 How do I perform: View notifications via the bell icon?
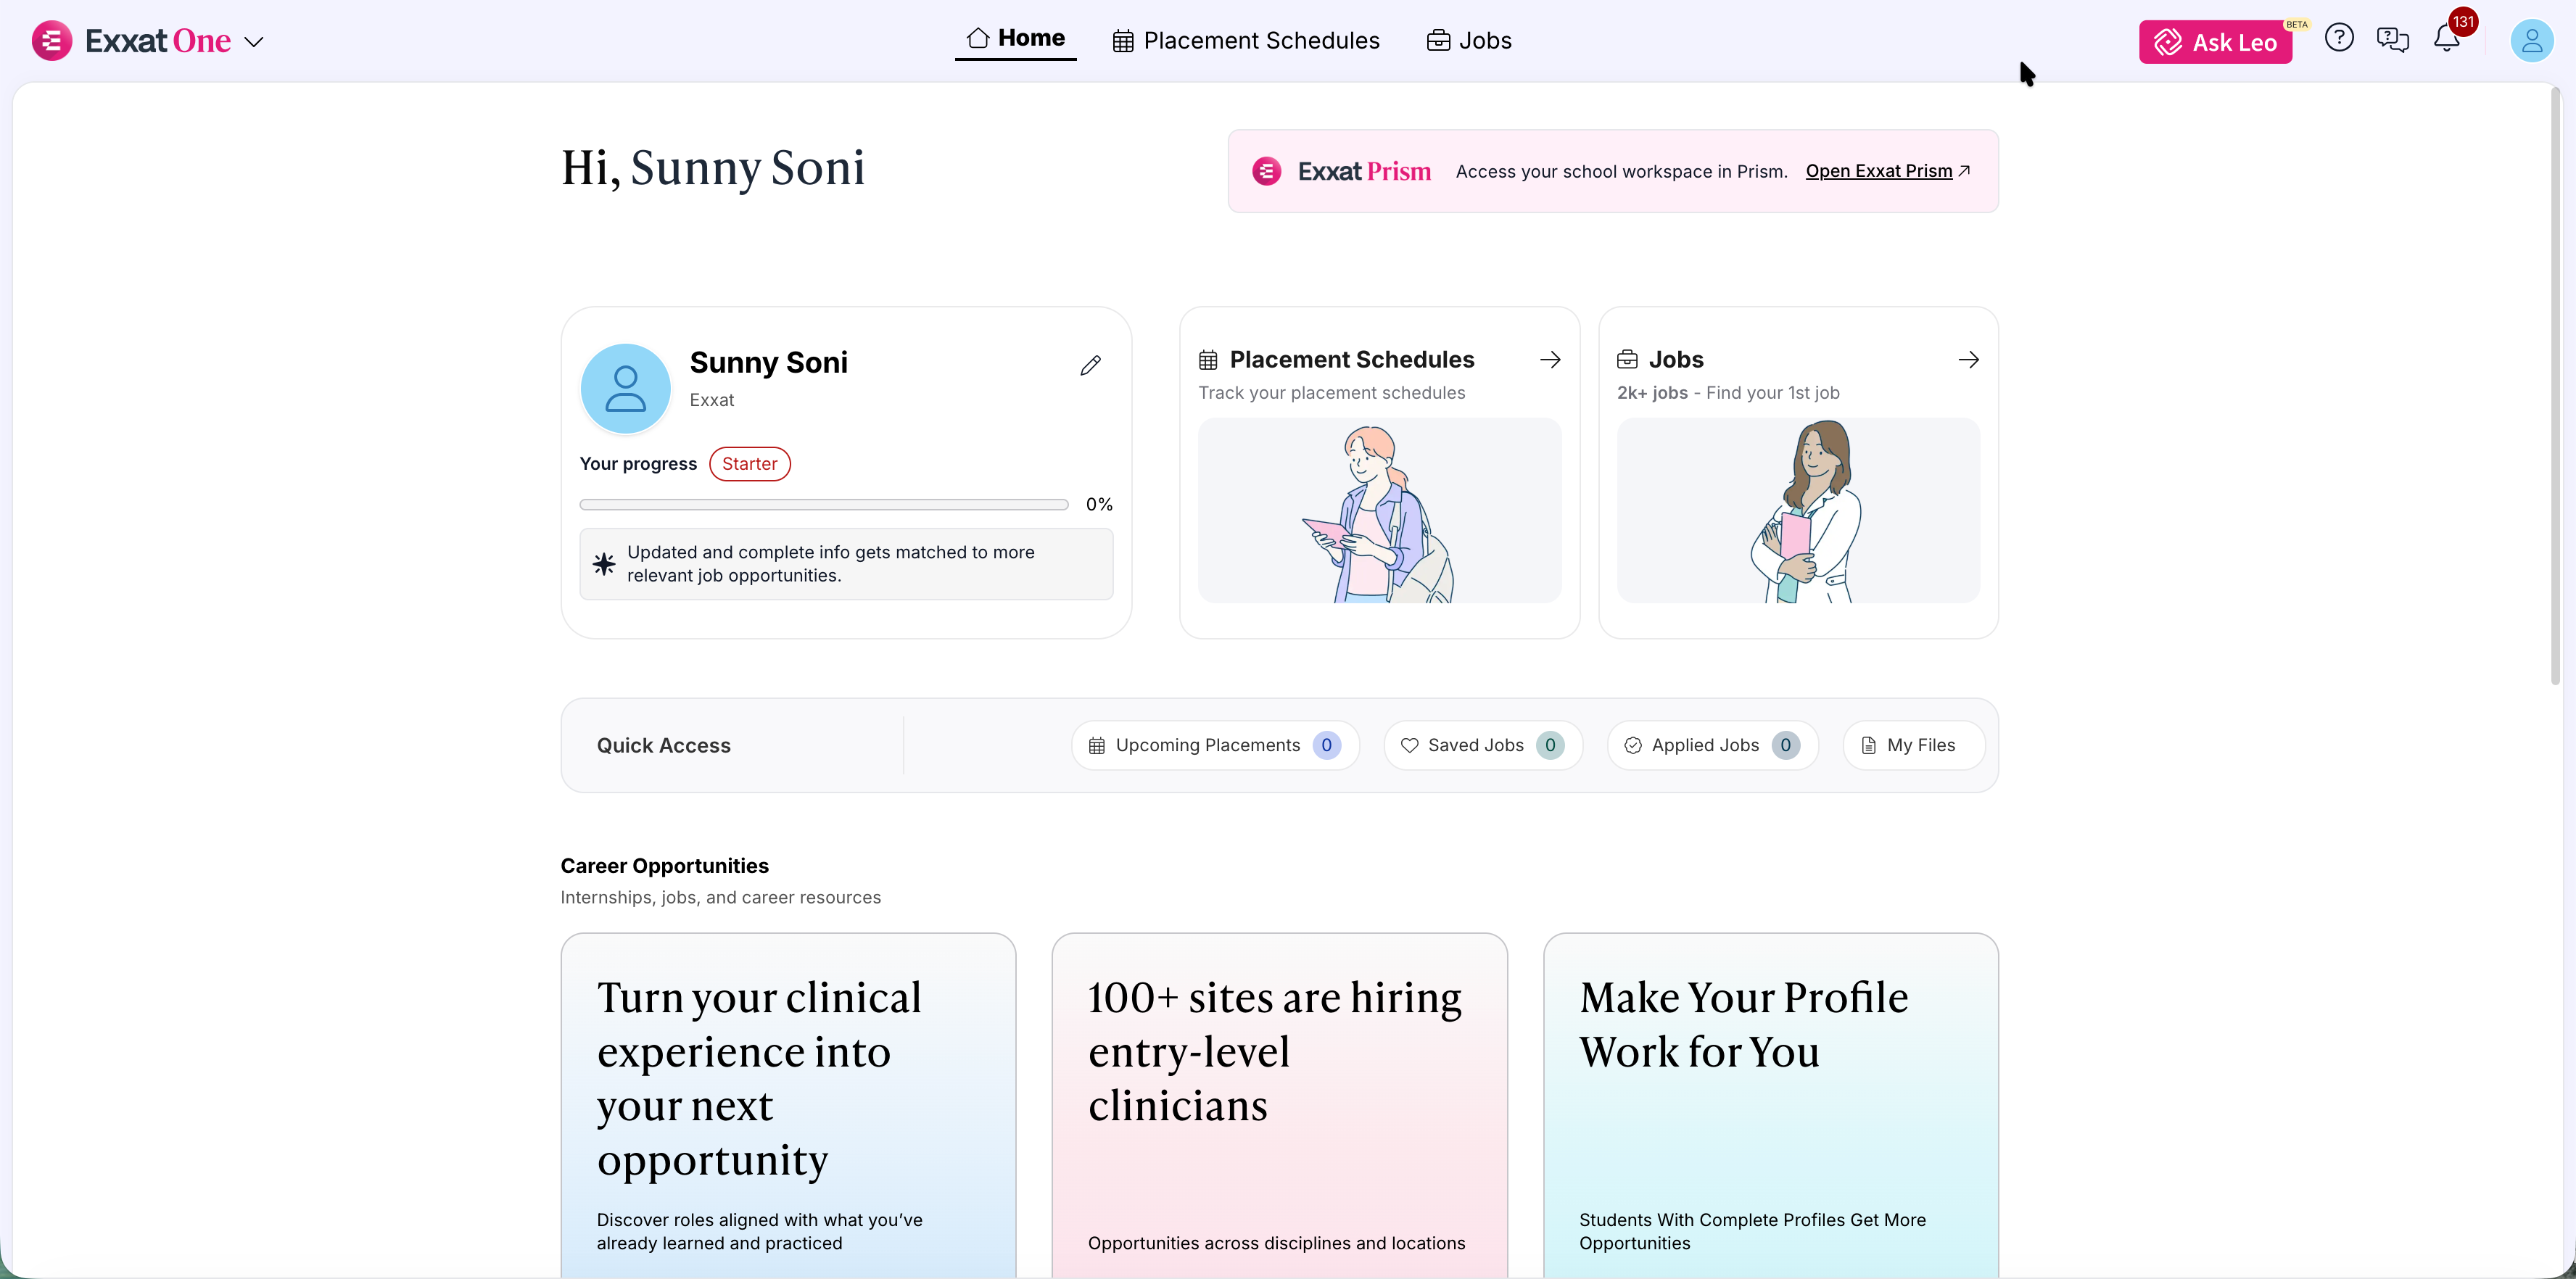pyautogui.click(x=2447, y=39)
